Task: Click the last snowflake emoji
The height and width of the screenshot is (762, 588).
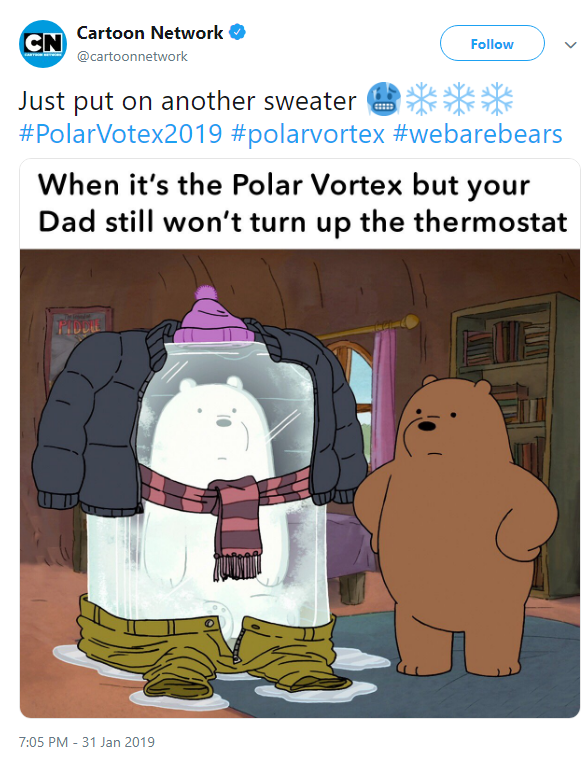Action: click(497, 99)
